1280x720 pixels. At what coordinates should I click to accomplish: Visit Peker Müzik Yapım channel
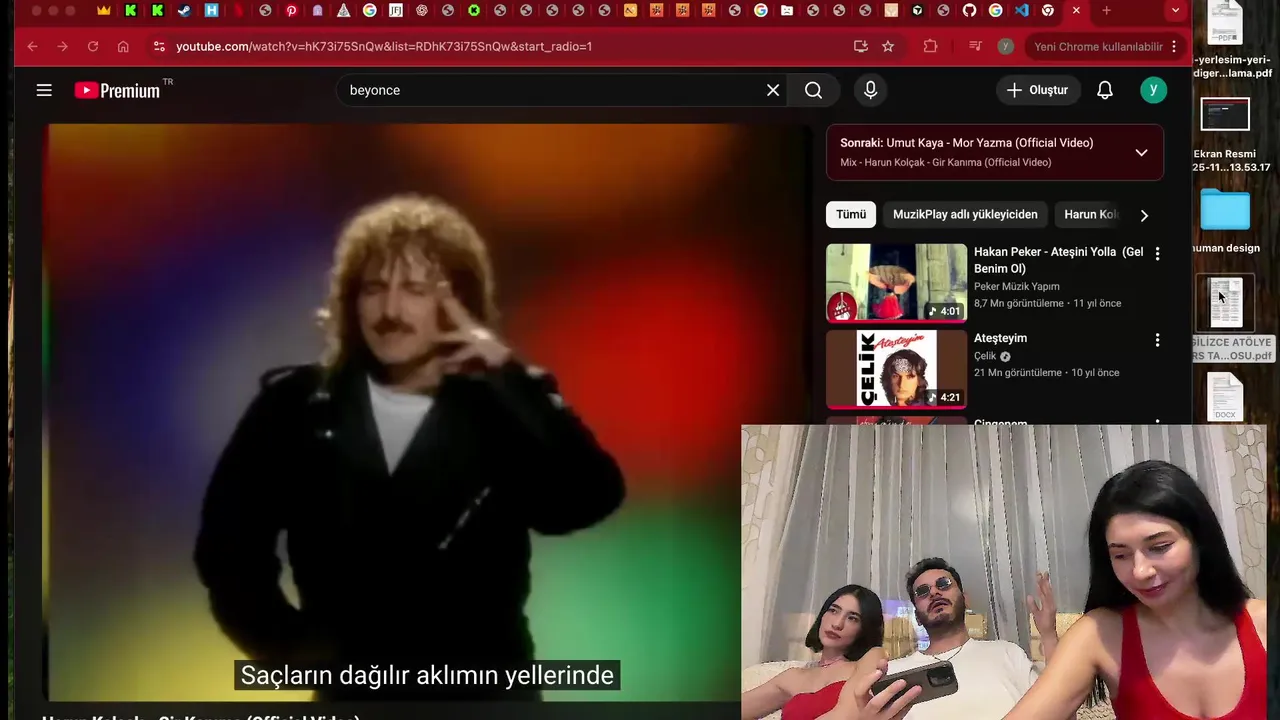1017,286
